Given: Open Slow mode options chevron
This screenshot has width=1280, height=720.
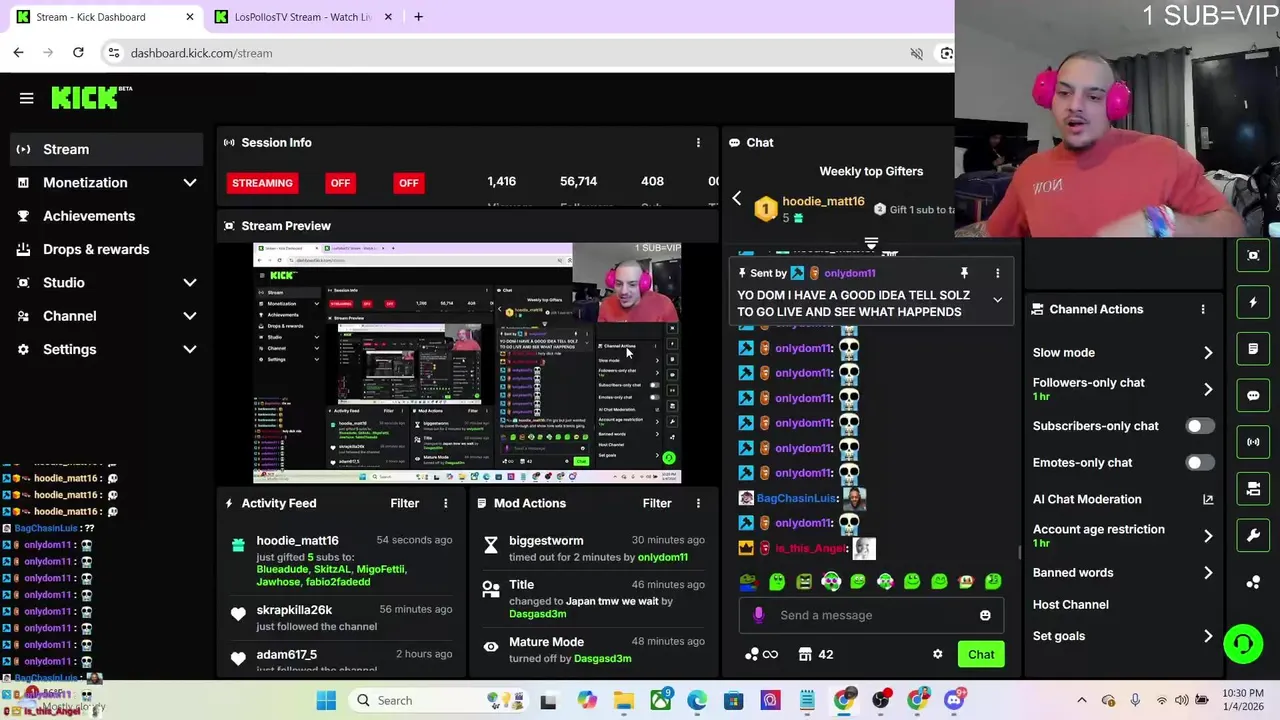Looking at the screenshot, I should pos(1208,353).
